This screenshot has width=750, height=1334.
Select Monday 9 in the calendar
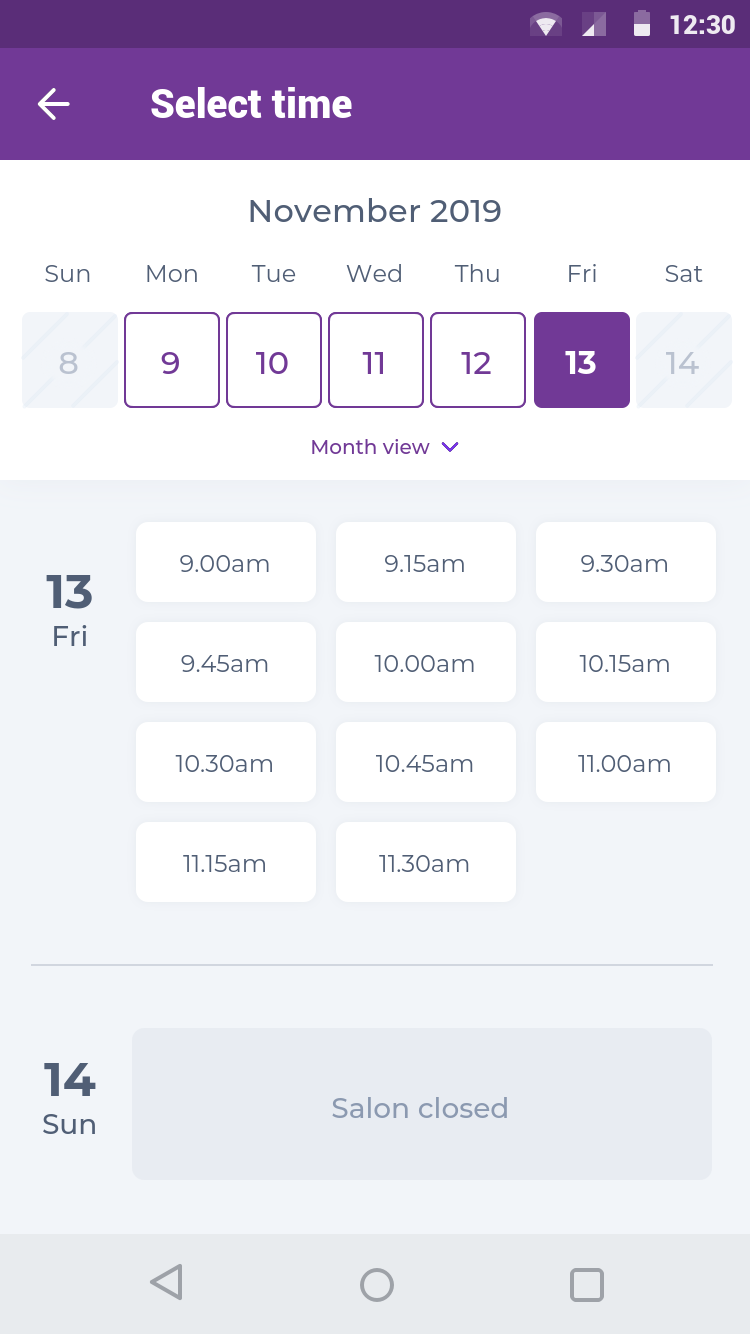pos(172,360)
